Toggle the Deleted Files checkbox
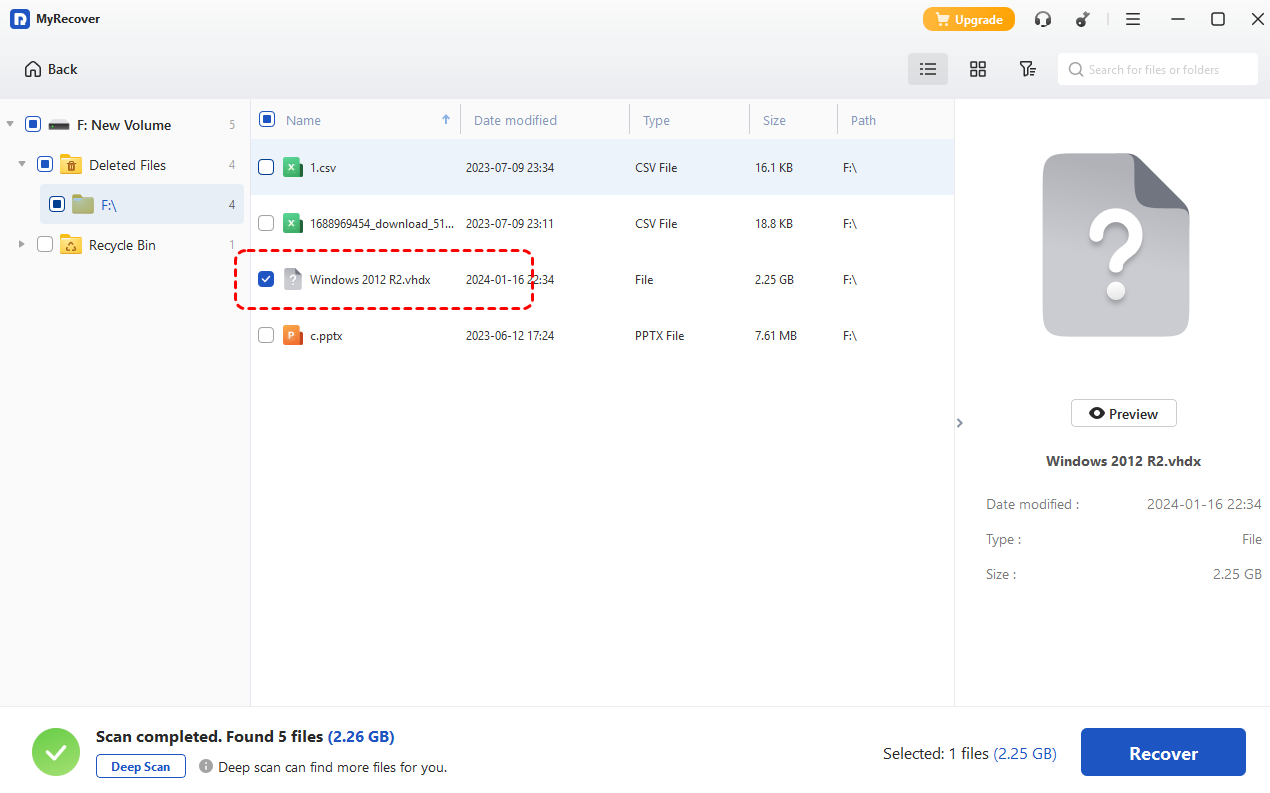The height and width of the screenshot is (793, 1270). point(45,164)
